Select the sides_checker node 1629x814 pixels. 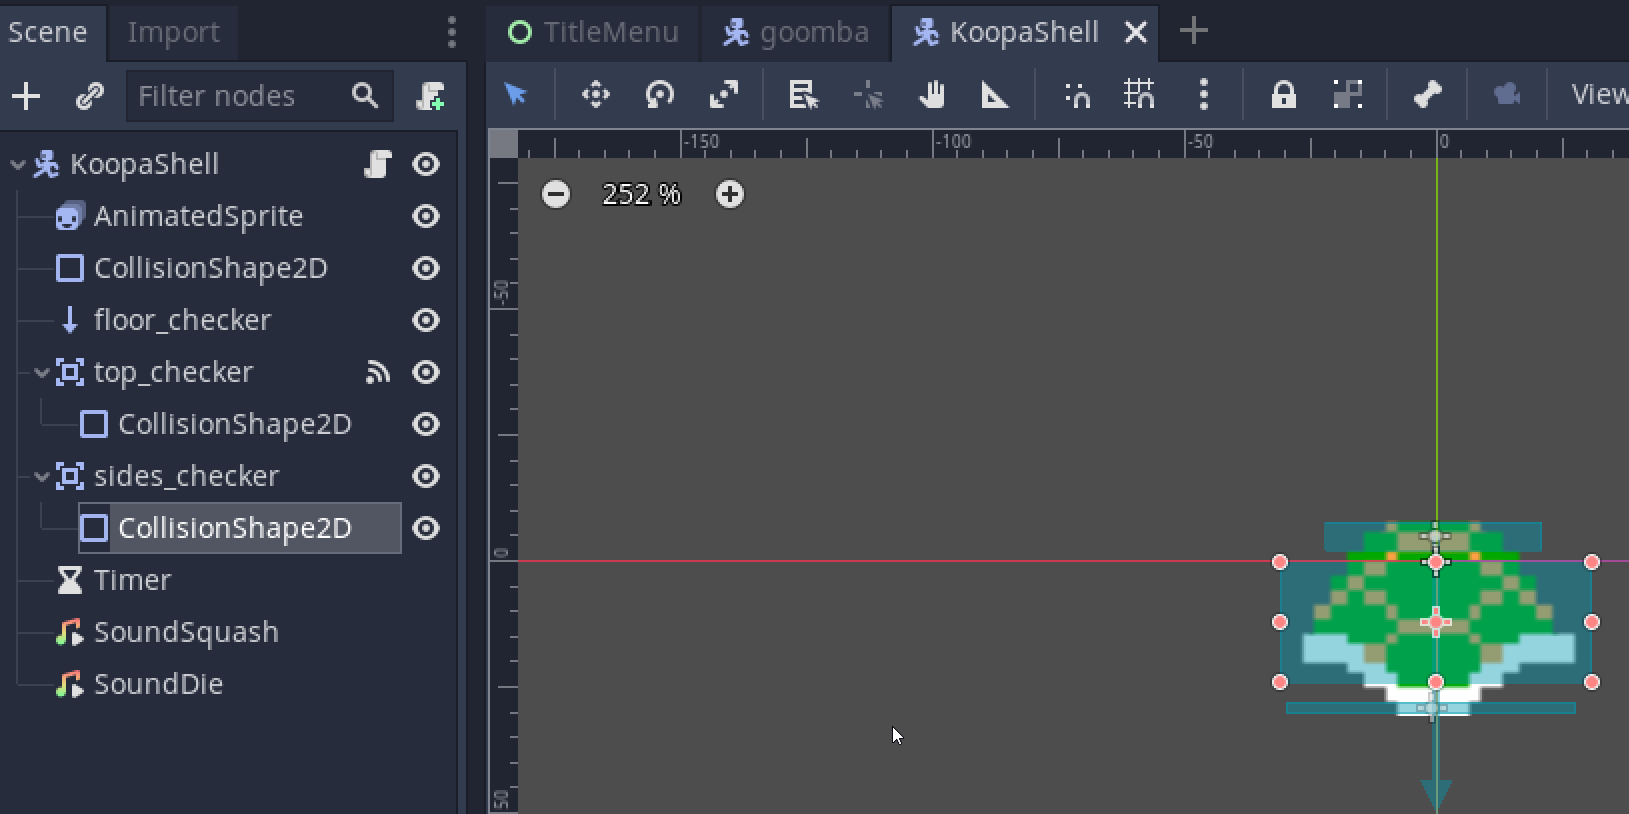(186, 476)
